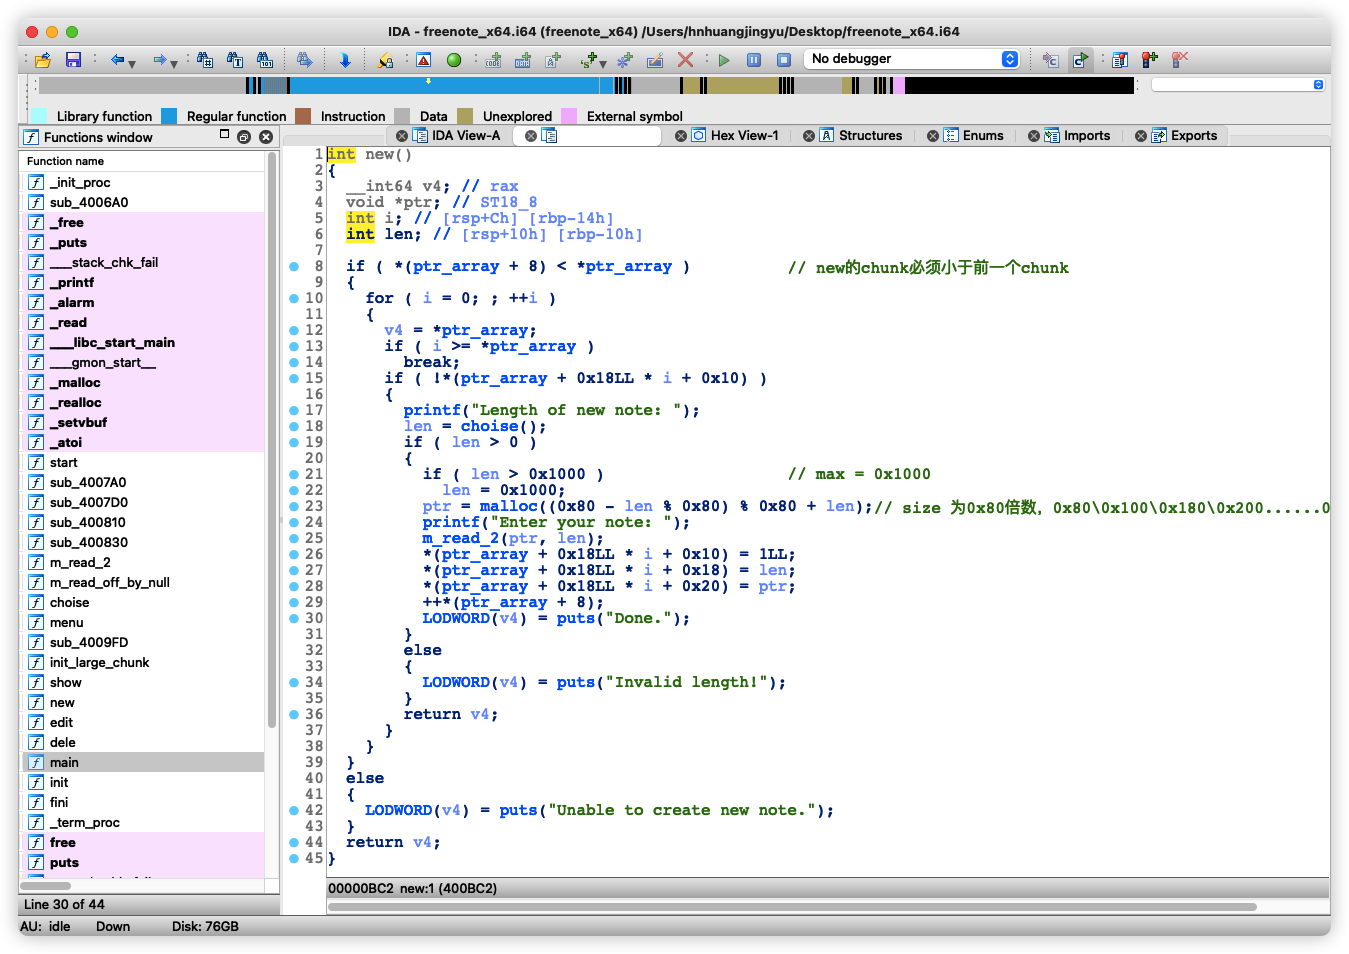1349x954 pixels.
Task: Open a file with the folder icon
Action: tap(43, 60)
